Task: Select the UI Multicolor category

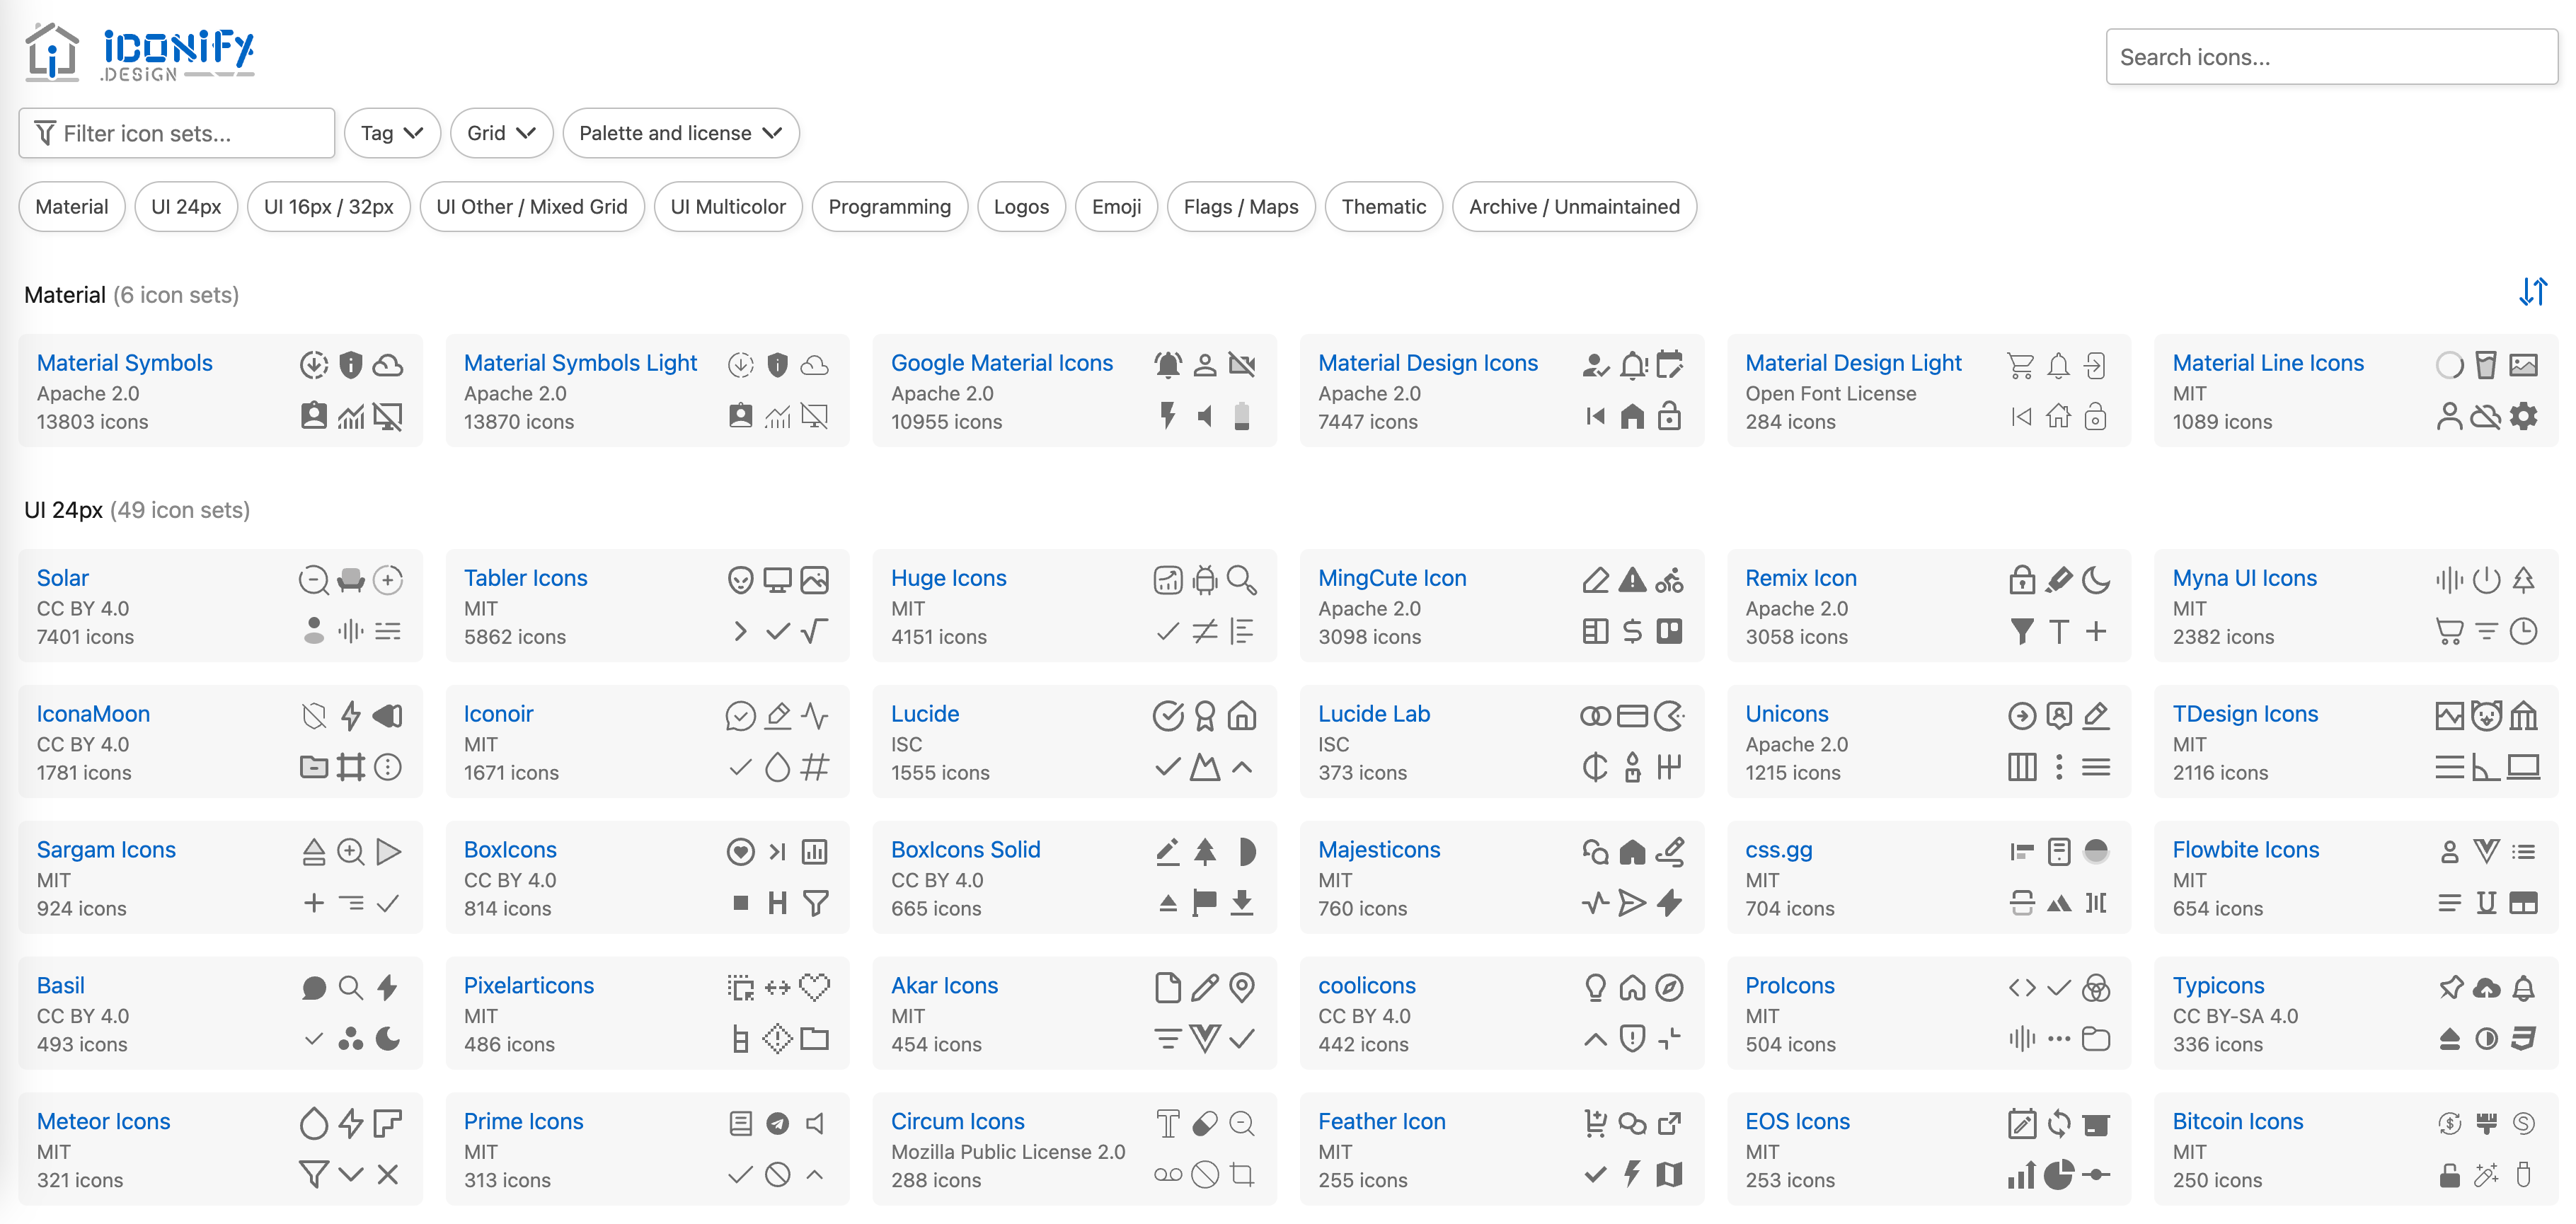Action: pyautogui.click(x=728, y=207)
